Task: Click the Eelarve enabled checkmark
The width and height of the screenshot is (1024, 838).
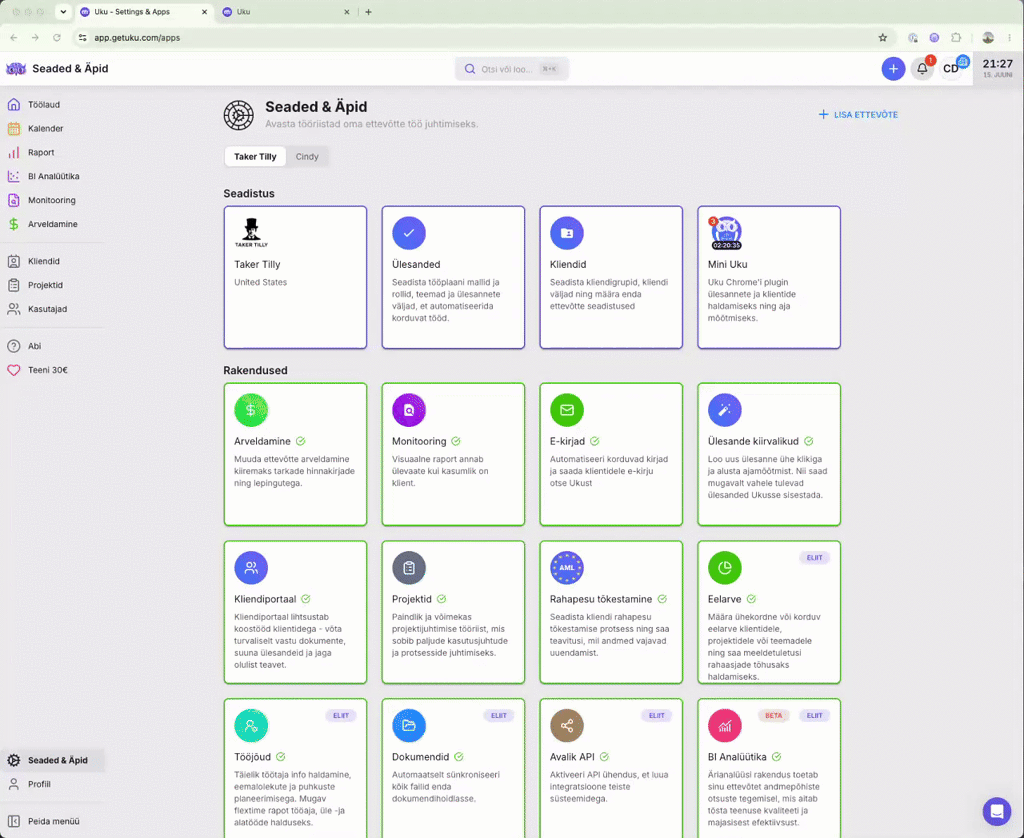Action: point(751,599)
